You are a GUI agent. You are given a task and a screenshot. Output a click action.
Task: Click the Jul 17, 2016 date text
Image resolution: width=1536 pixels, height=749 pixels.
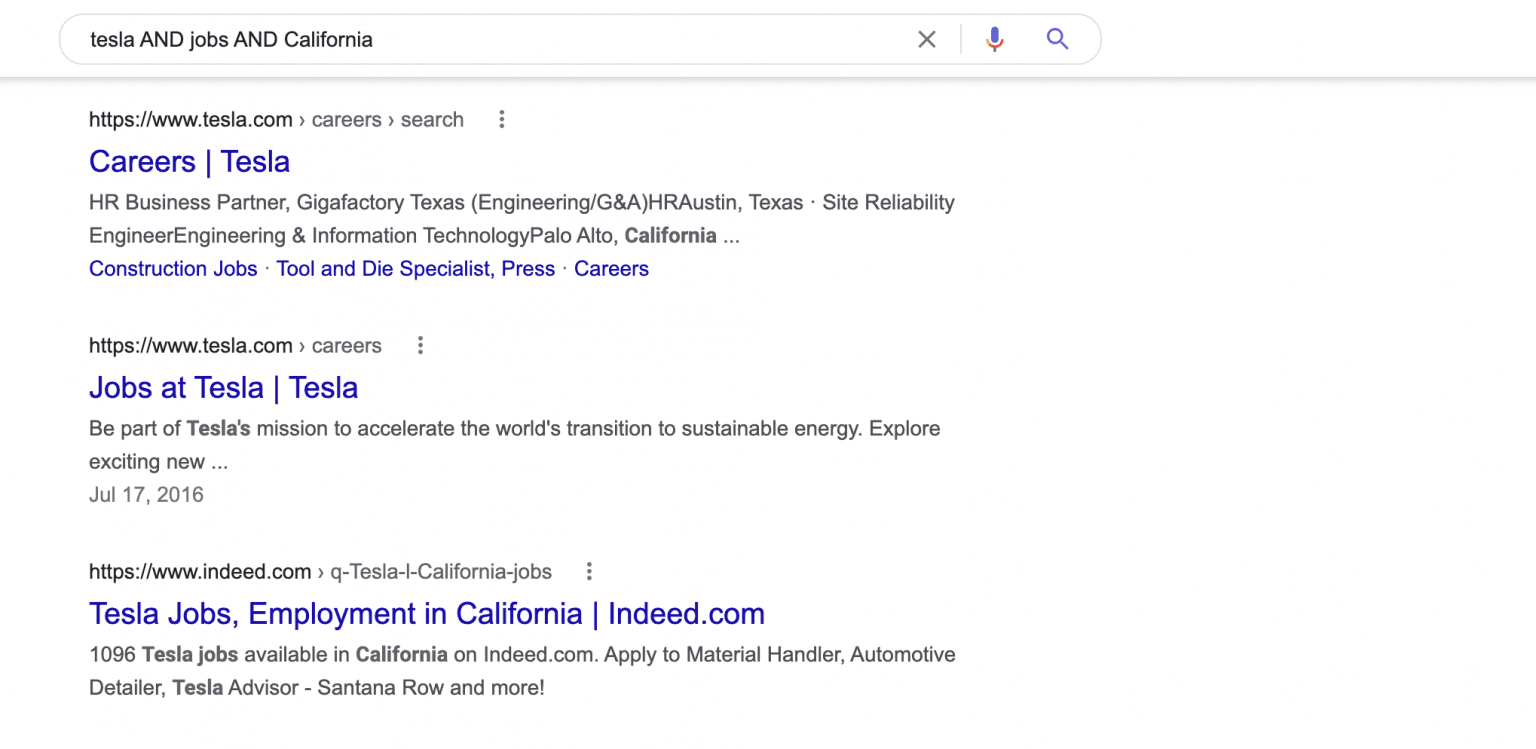coord(146,494)
